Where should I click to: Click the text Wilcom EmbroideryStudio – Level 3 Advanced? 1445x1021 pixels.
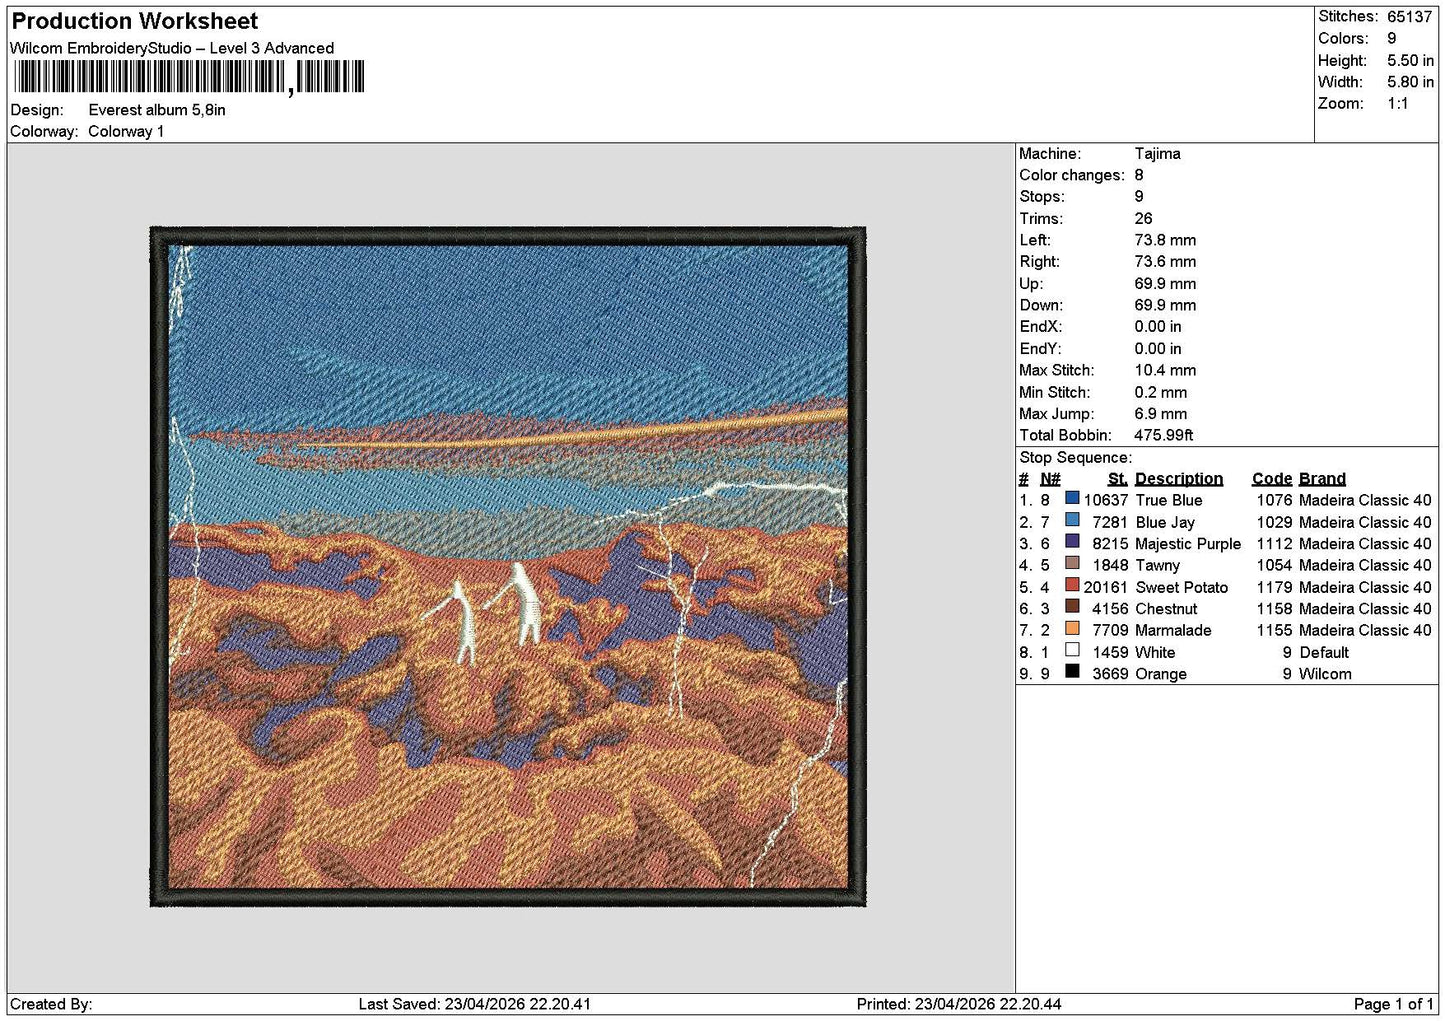coord(172,48)
